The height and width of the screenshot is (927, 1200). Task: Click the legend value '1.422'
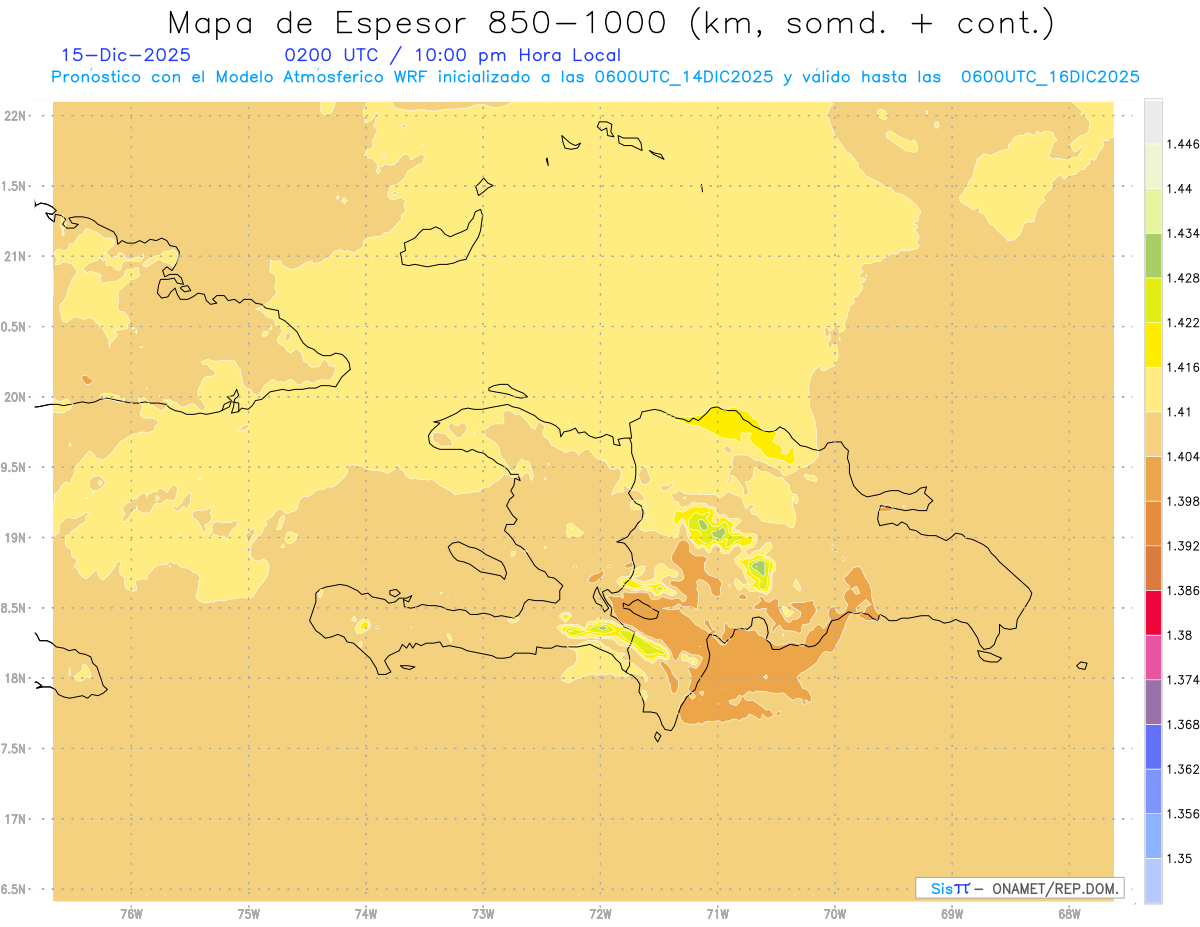pos(1182,323)
